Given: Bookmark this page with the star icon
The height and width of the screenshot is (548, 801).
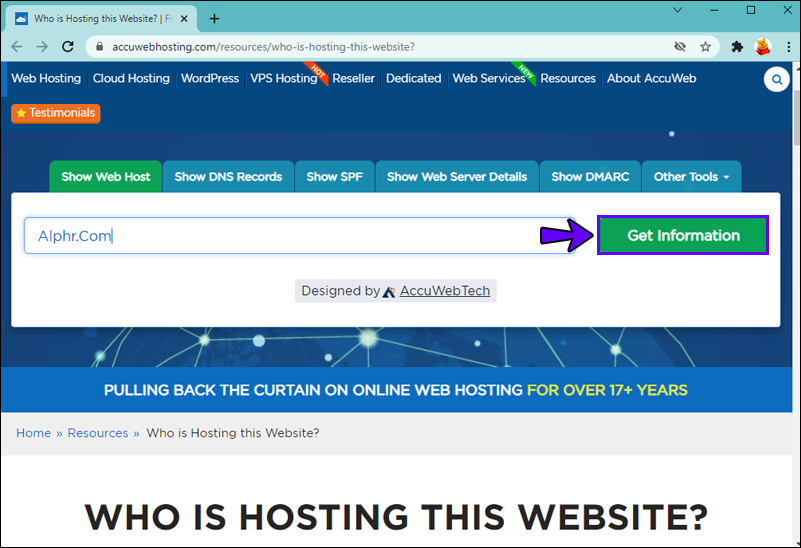Looking at the screenshot, I should click(705, 47).
